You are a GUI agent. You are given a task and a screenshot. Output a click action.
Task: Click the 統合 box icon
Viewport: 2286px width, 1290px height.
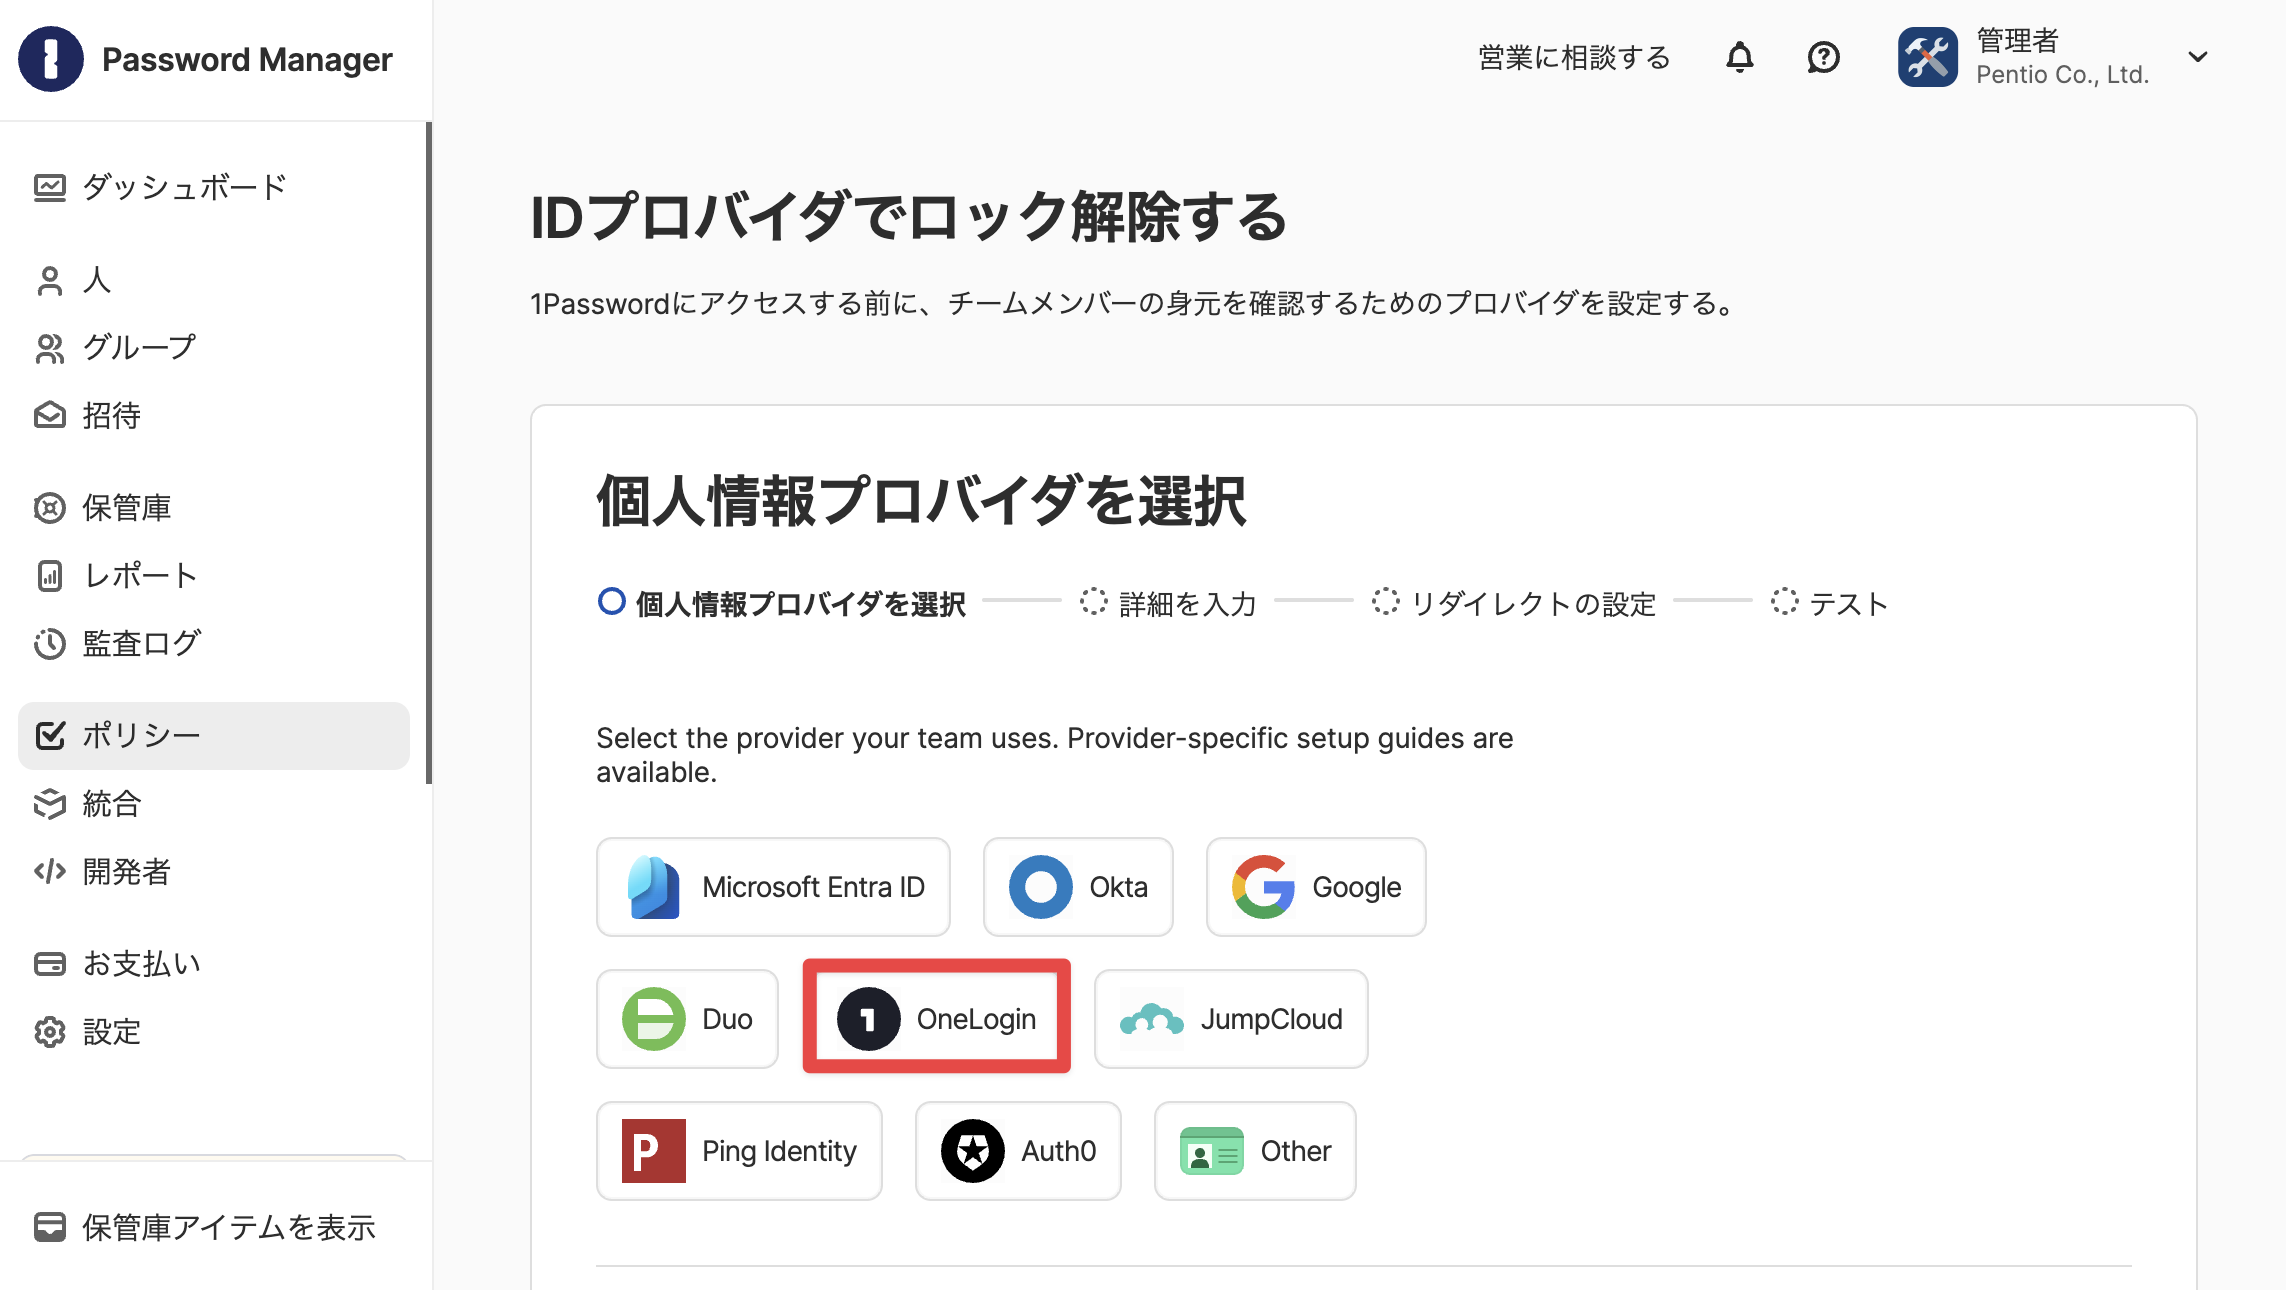click(50, 804)
